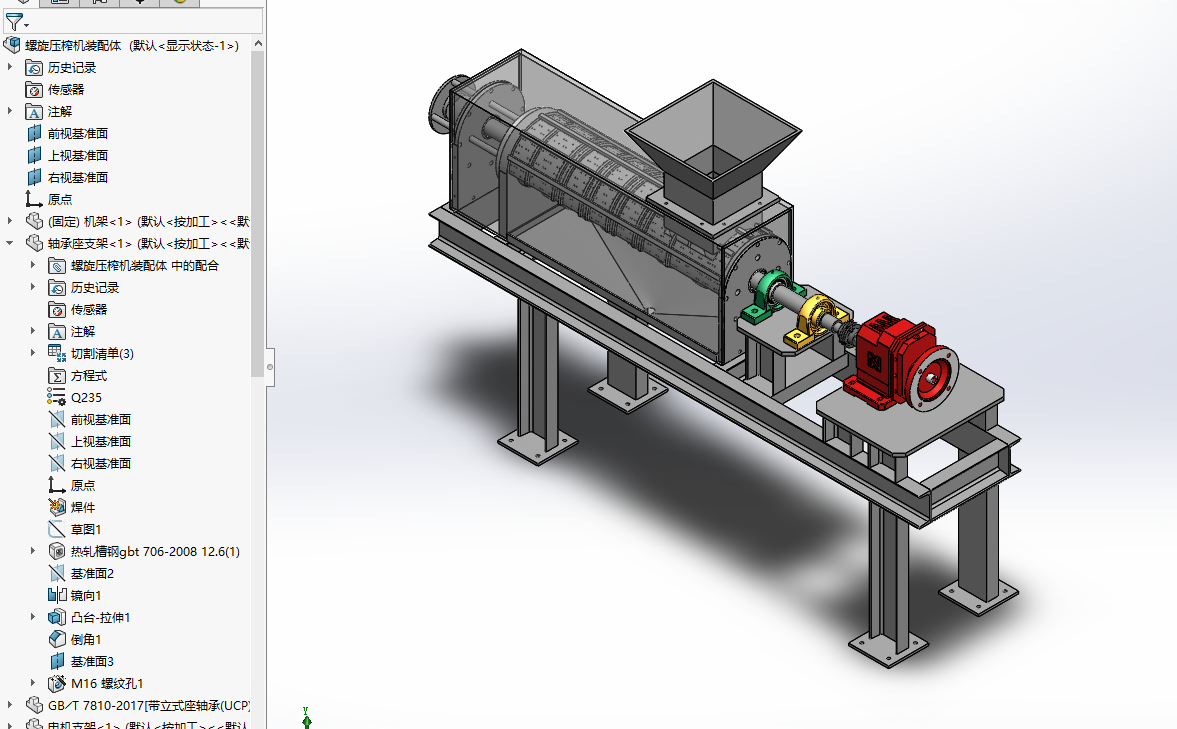Screen dimensions: 1177x729
Task: Click the 切割清单(3) cut list icon
Action: tap(57, 354)
